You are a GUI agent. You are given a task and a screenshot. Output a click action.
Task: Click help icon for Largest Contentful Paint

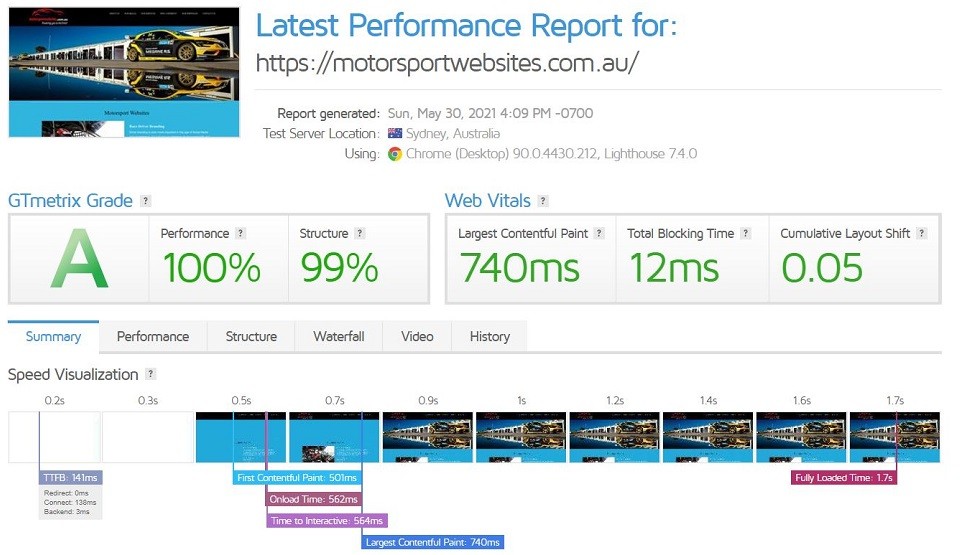[x=599, y=233]
